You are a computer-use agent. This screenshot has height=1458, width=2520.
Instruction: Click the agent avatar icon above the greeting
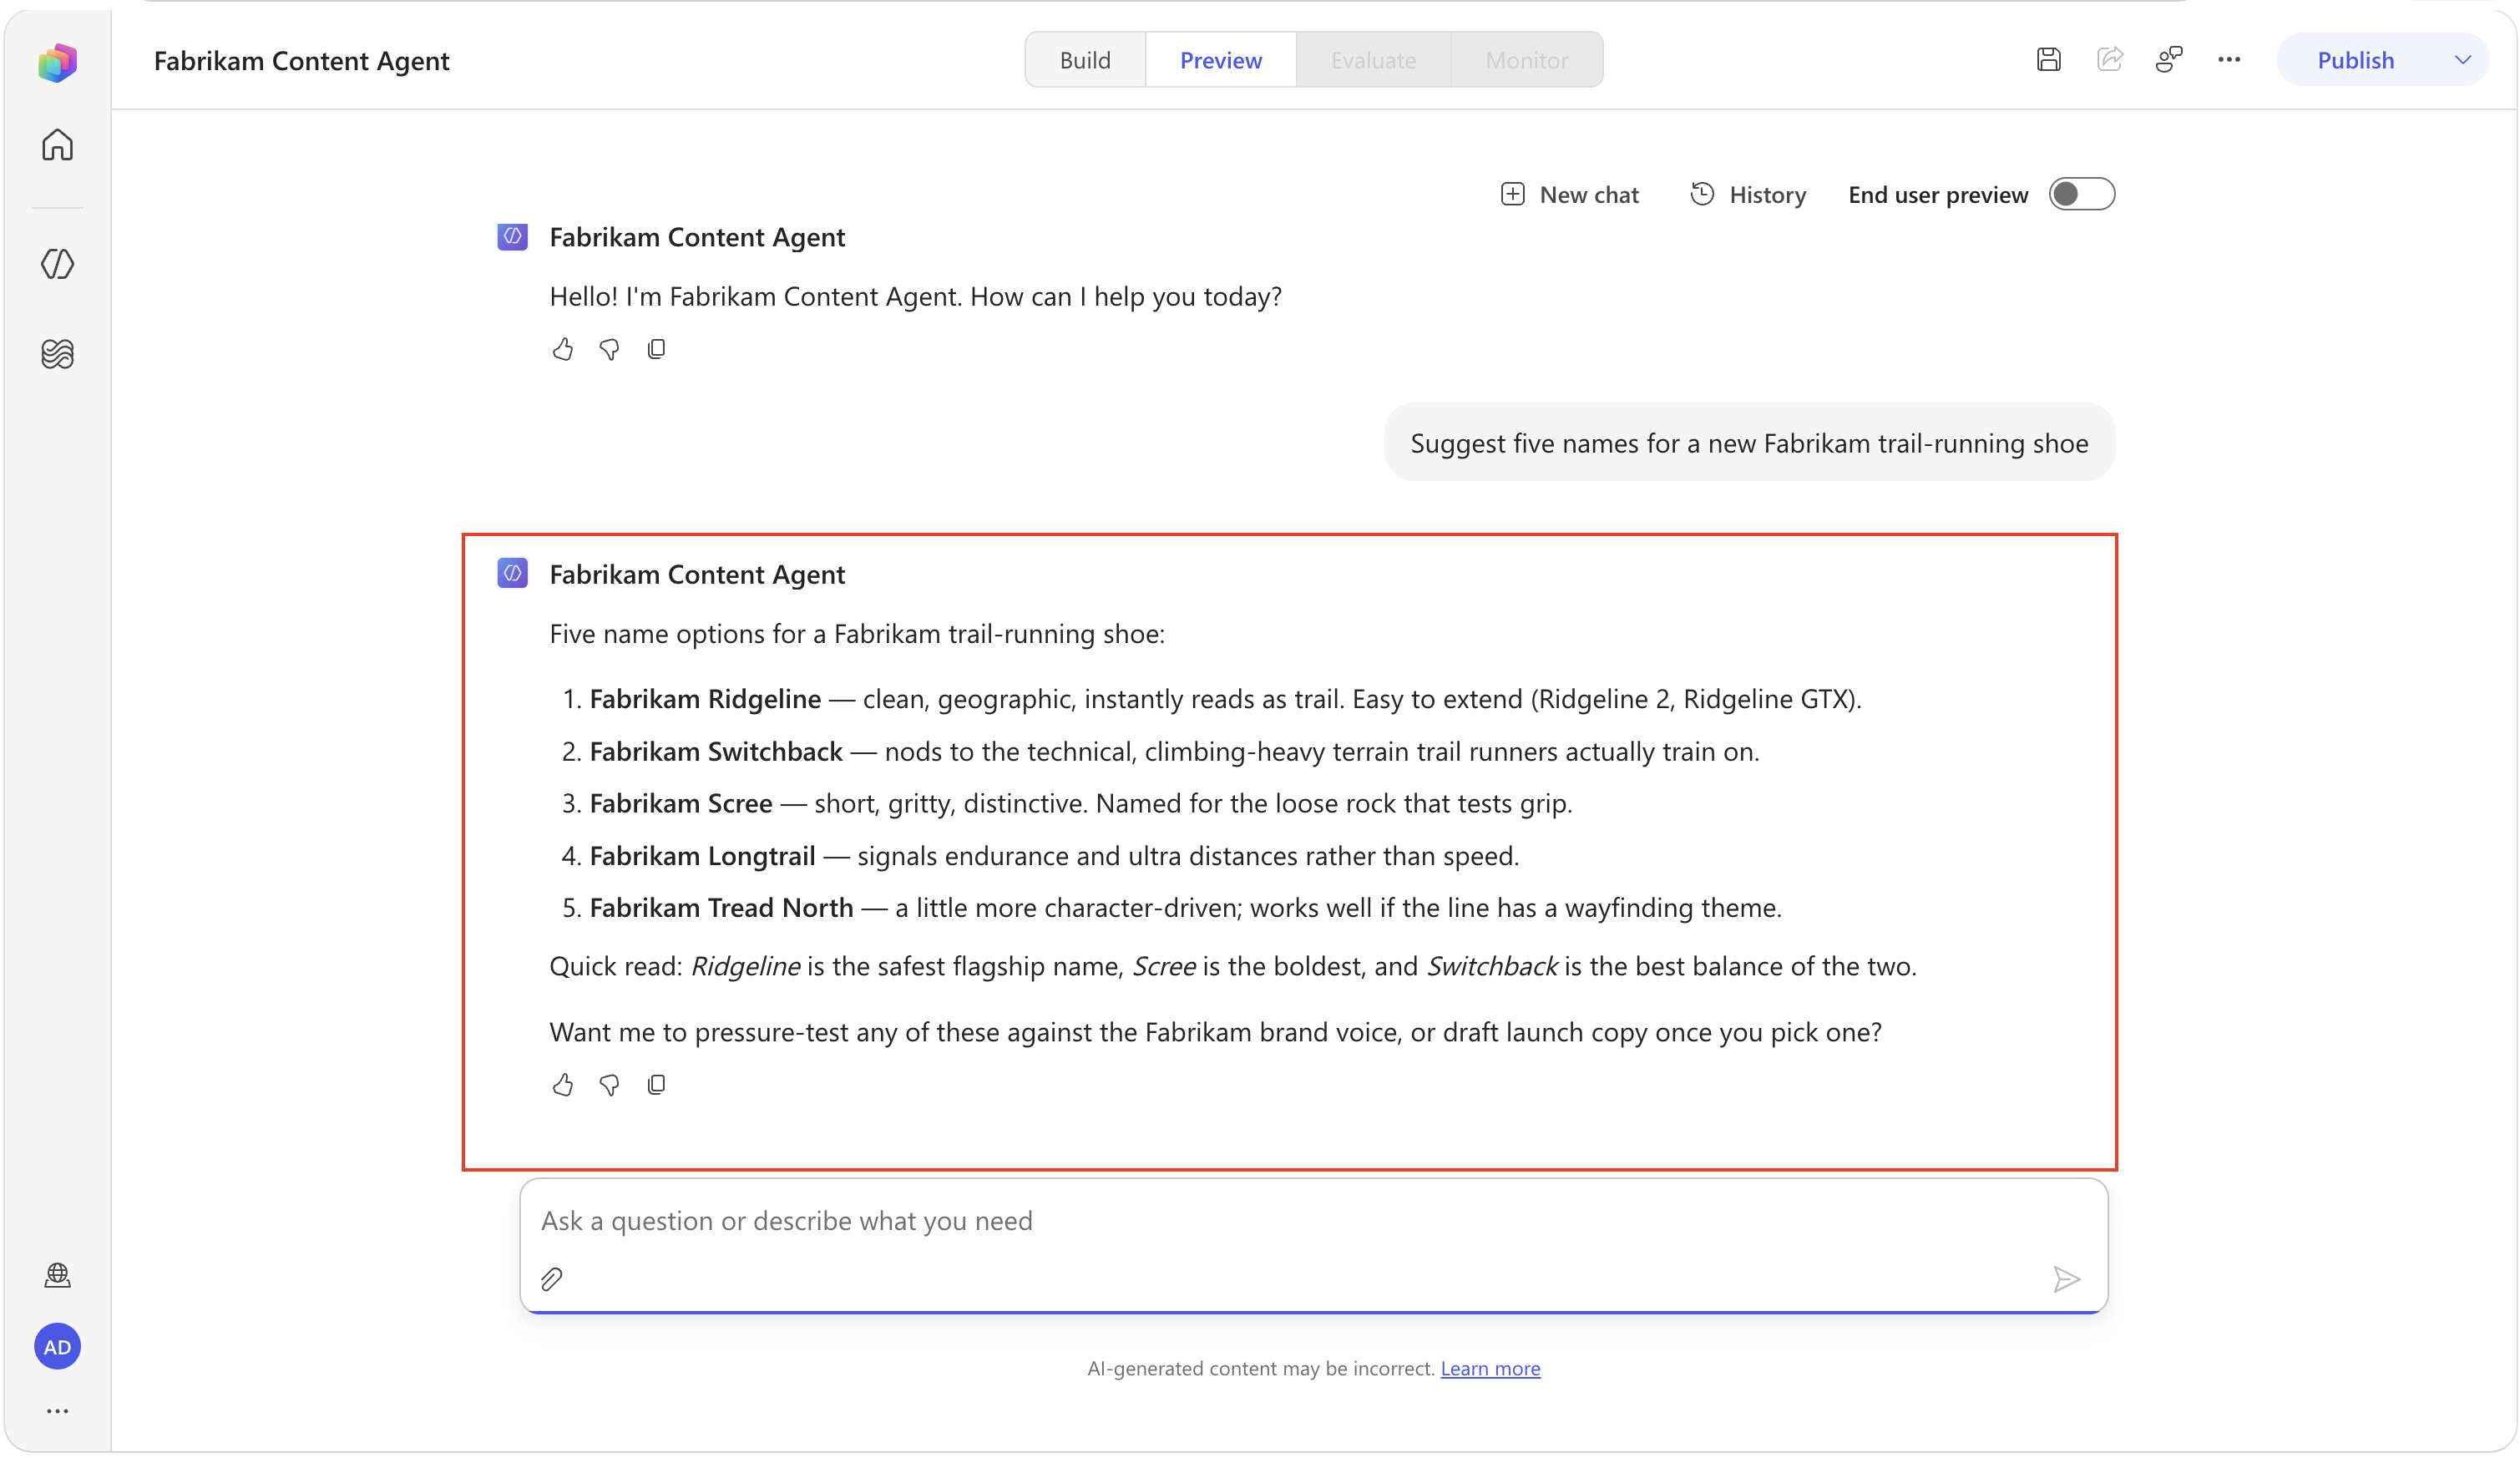pos(512,237)
